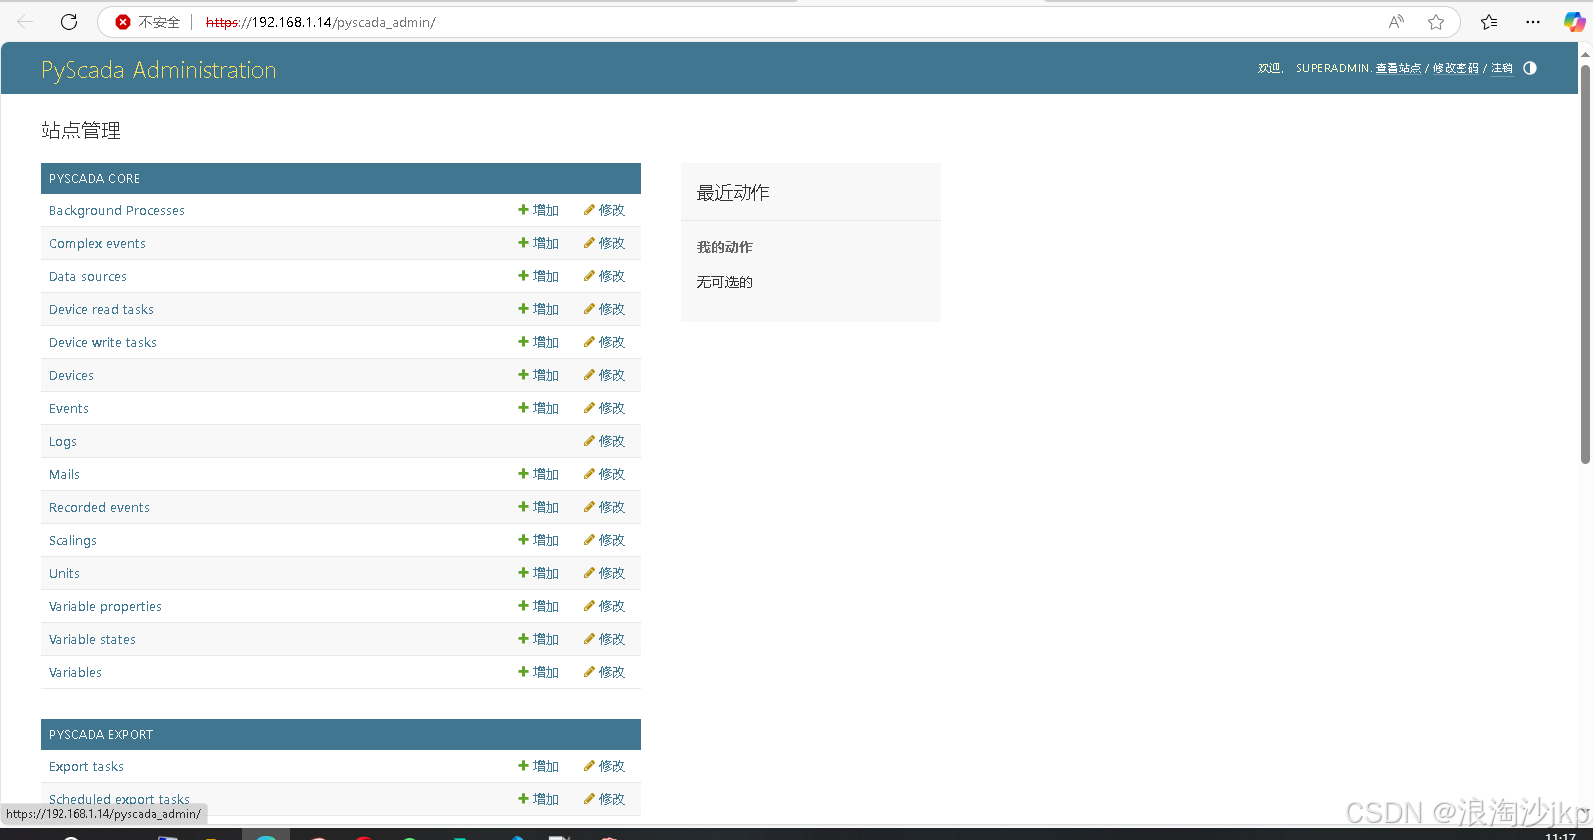Open Variable states
Viewport: 1593px width, 840px height.
(x=92, y=639)
